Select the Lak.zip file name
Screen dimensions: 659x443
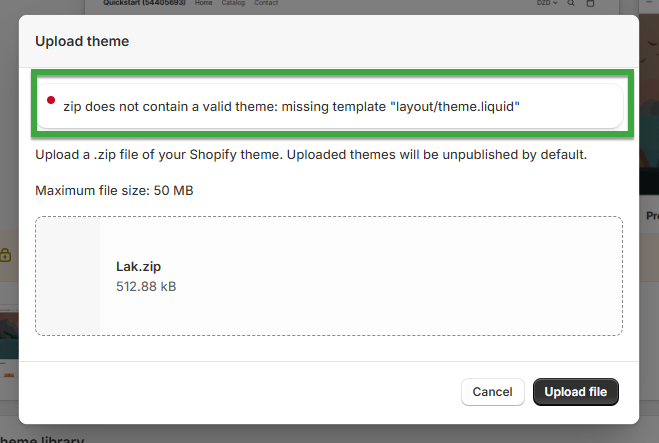(x=138, y=266)
